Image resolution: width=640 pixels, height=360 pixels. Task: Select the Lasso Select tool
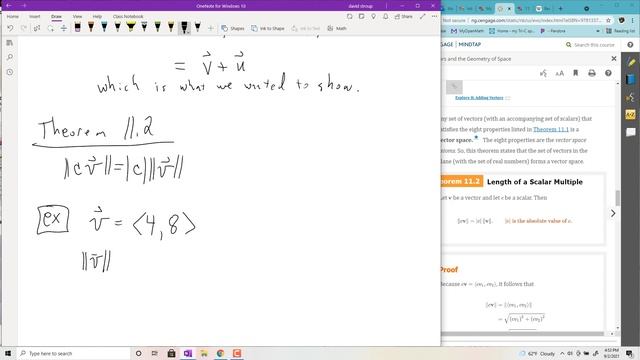(x=50, y=28)
